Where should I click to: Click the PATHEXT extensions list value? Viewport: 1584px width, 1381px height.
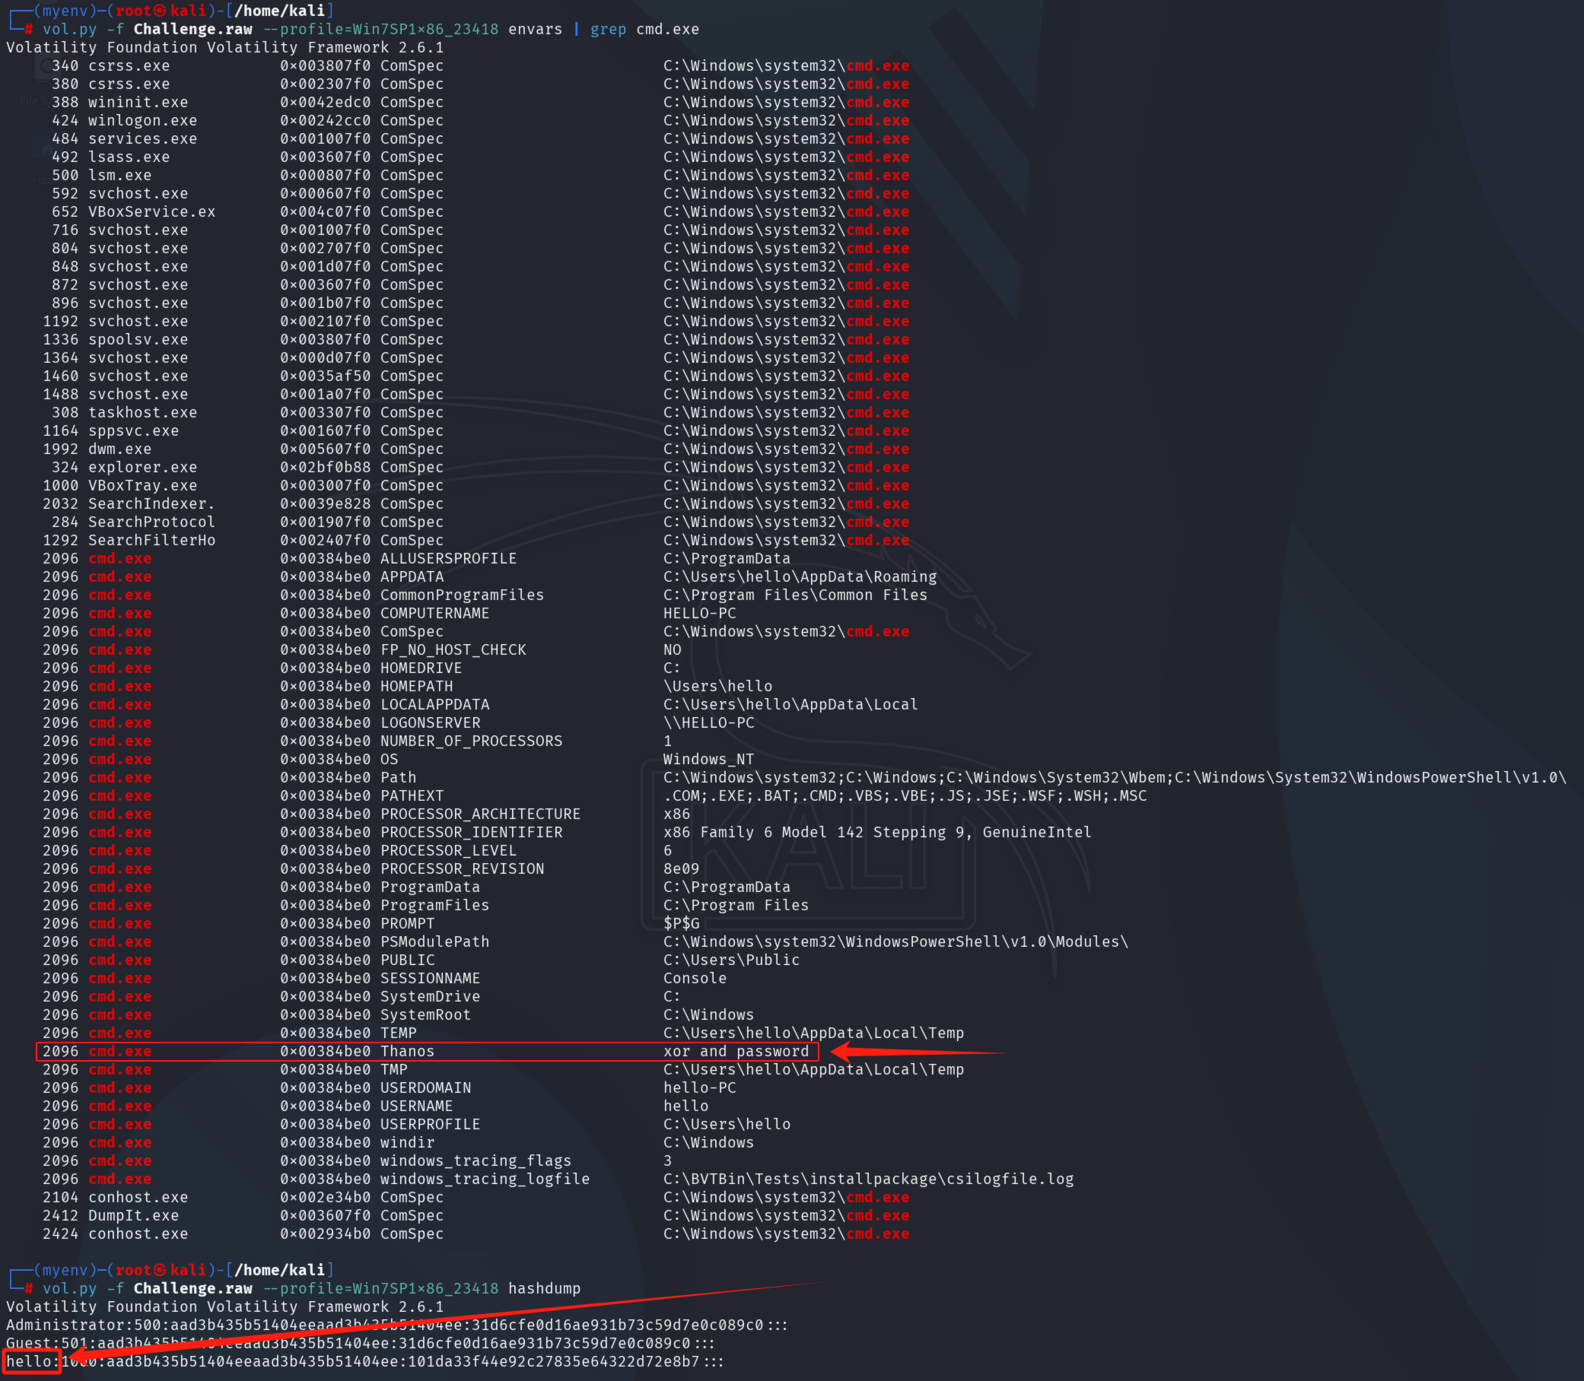(905, 796)
